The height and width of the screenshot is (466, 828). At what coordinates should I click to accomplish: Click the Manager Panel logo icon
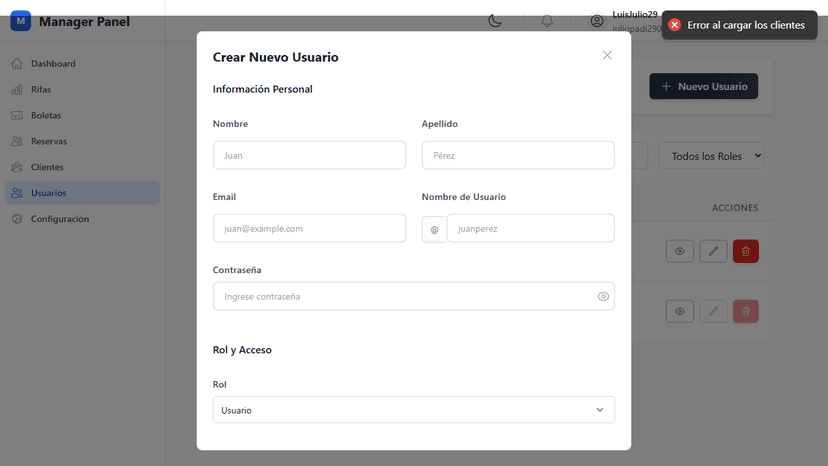(x=20, y=21)
